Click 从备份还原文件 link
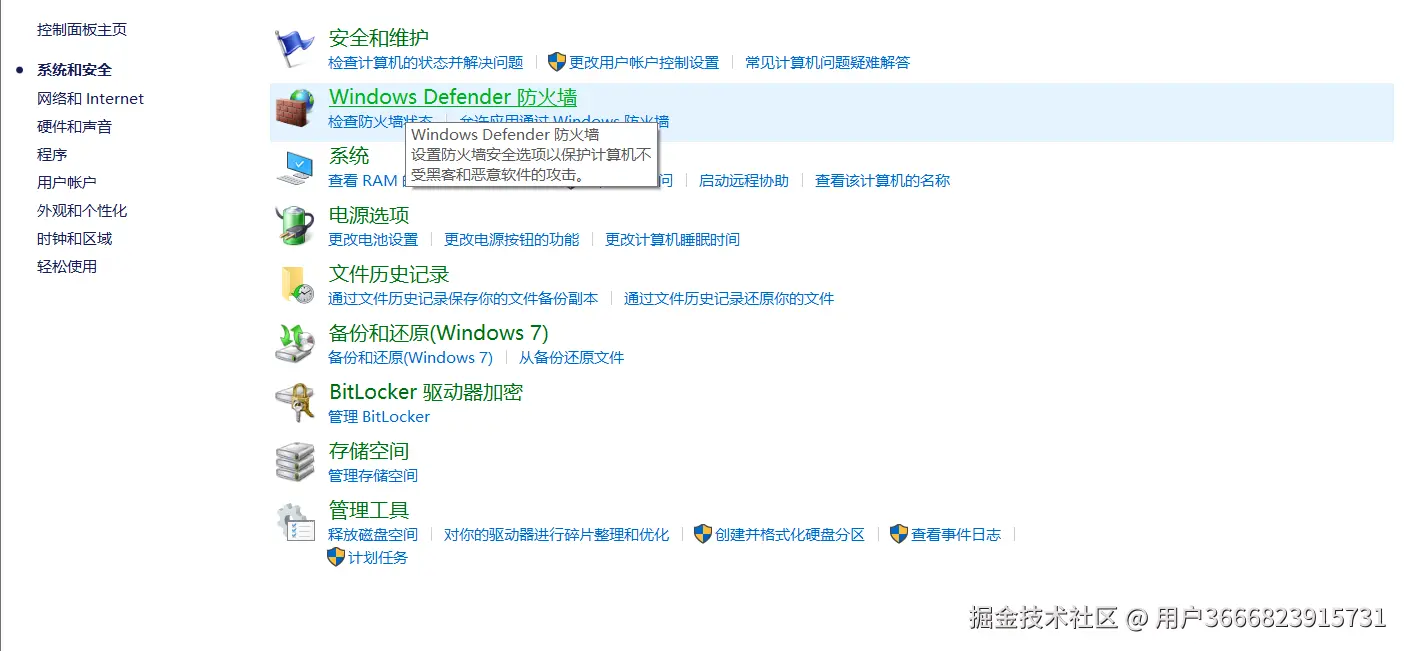 click(571, 357)
